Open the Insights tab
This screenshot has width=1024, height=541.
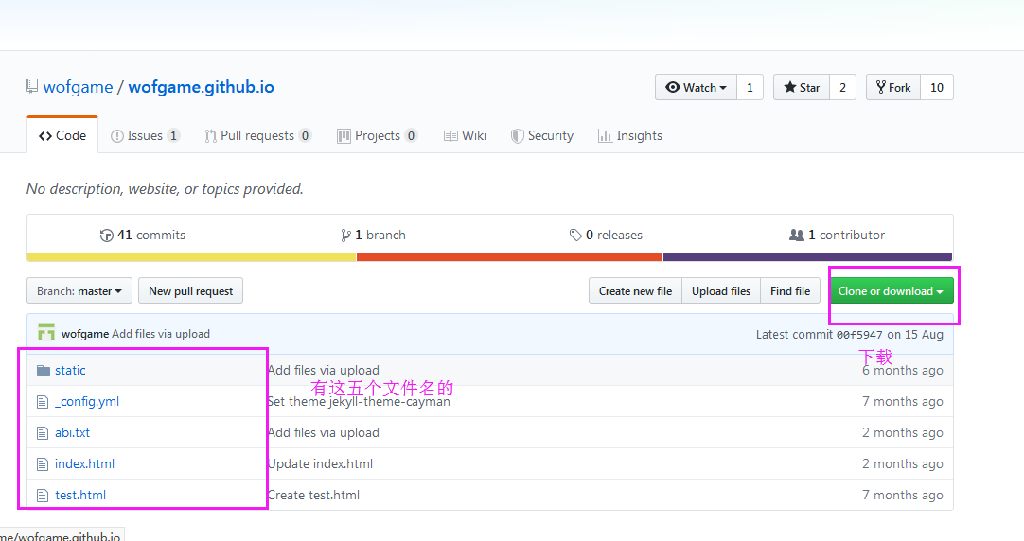[x=630, y=136]
